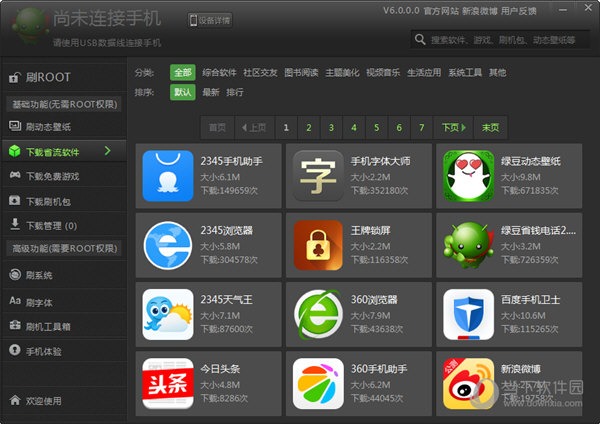
Task: Click the 2345天气王 app title
Action: point(227,300)
